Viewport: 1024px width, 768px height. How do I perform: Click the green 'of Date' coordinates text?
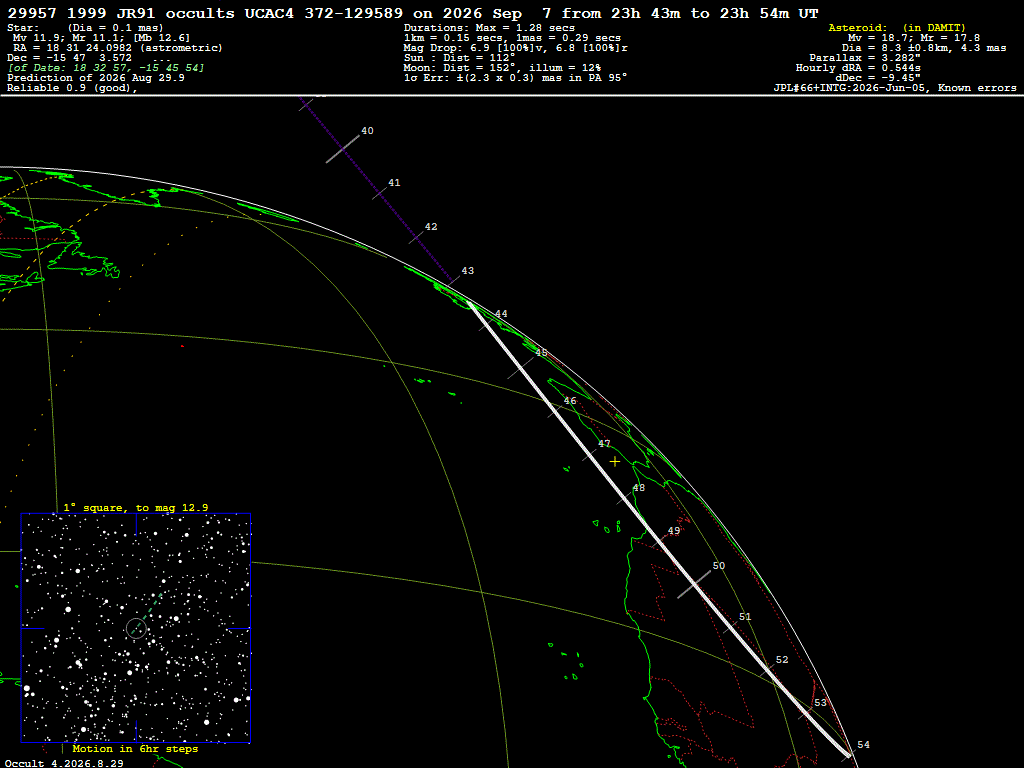pos(106,68)
